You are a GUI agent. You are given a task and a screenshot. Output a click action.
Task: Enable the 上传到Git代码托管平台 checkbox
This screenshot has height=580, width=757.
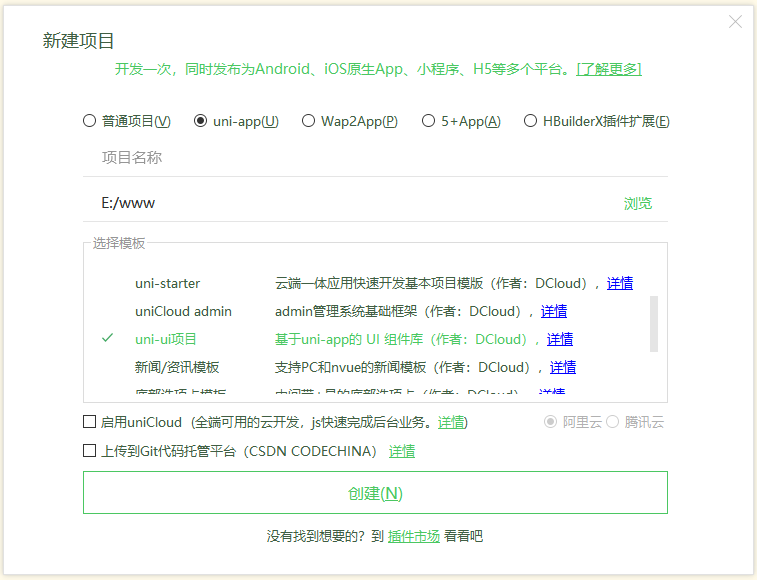(89, 451)
